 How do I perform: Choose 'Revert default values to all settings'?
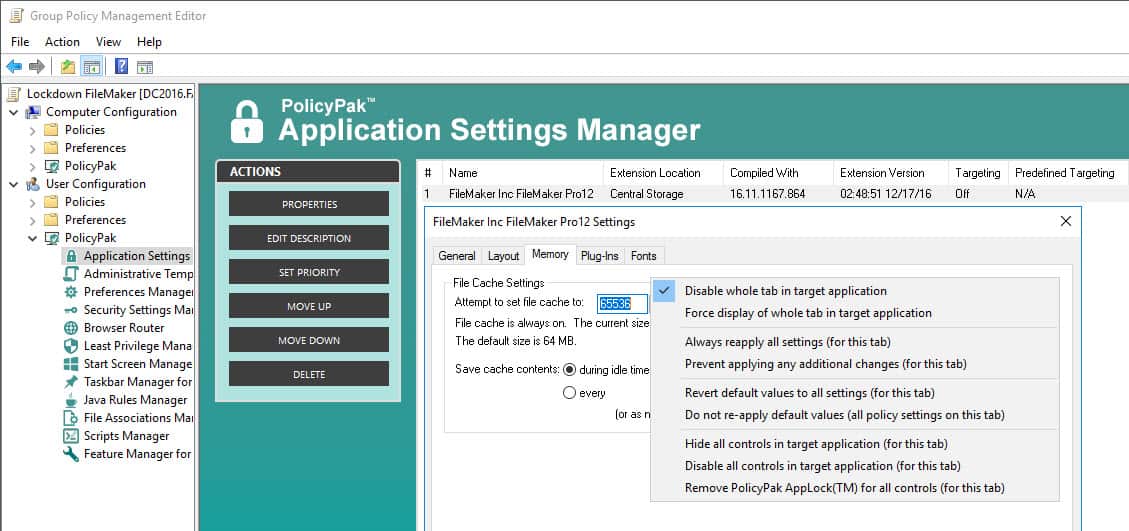coord(855,393)
